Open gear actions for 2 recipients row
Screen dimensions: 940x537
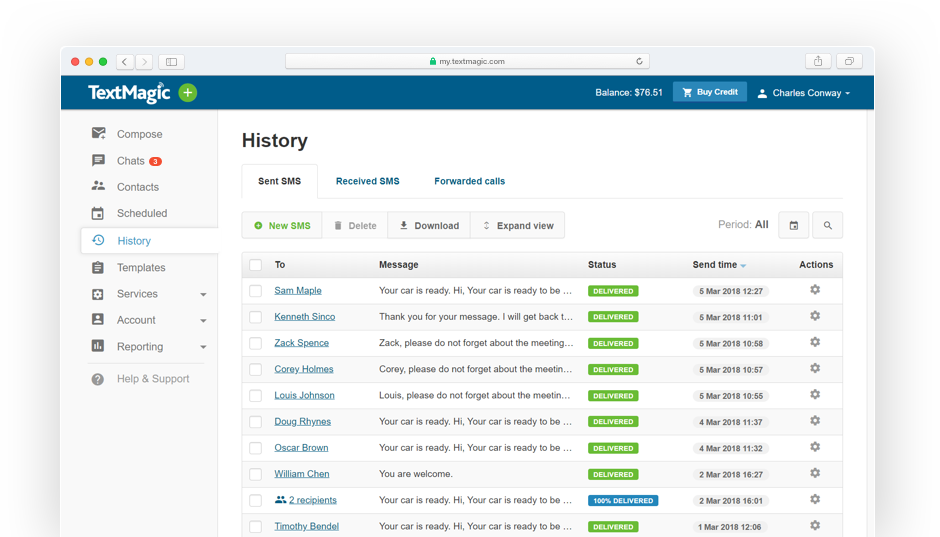click(815, 499)
